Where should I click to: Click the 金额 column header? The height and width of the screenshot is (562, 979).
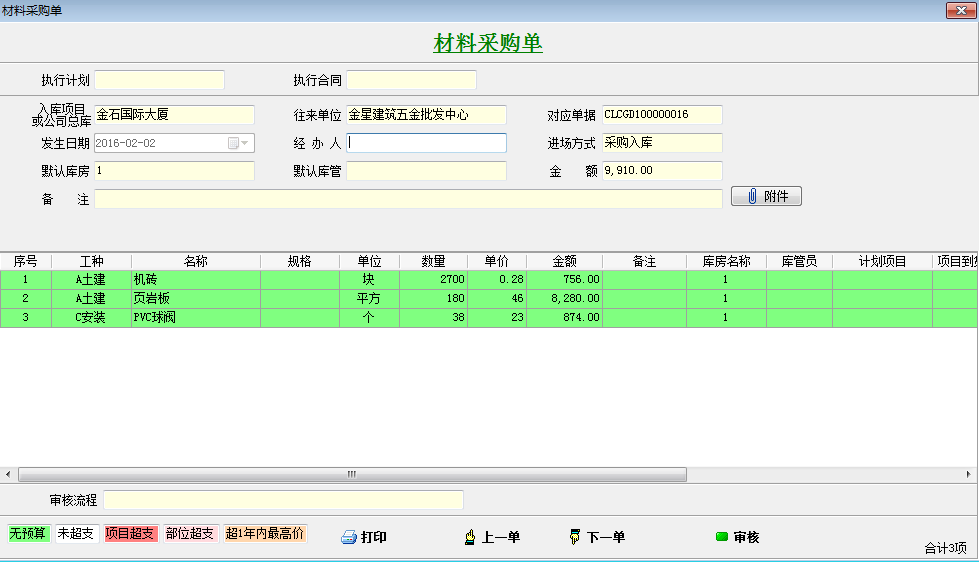coord(564,261)
